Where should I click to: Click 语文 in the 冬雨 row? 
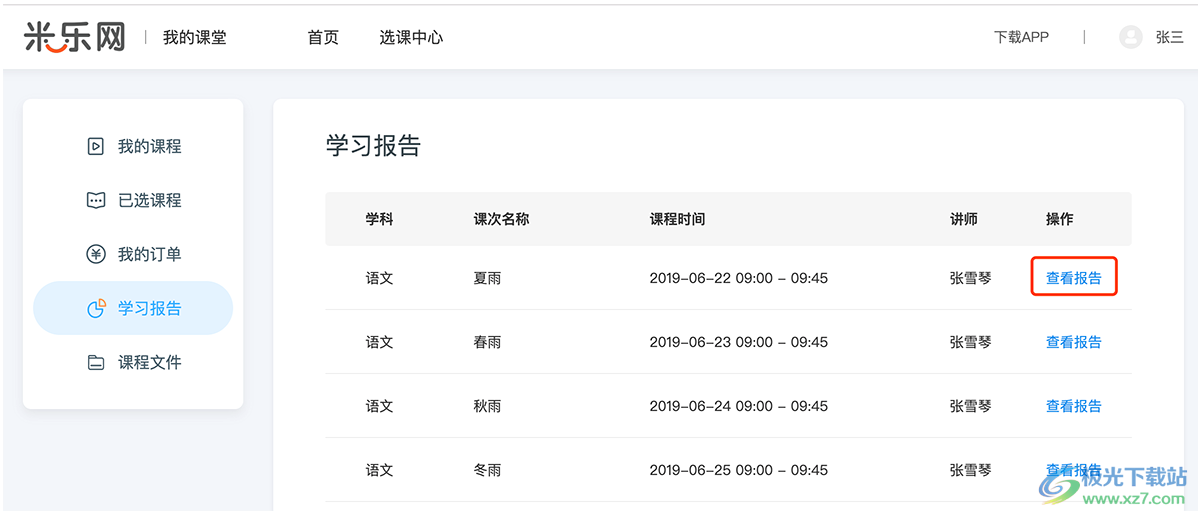point(379,470)
